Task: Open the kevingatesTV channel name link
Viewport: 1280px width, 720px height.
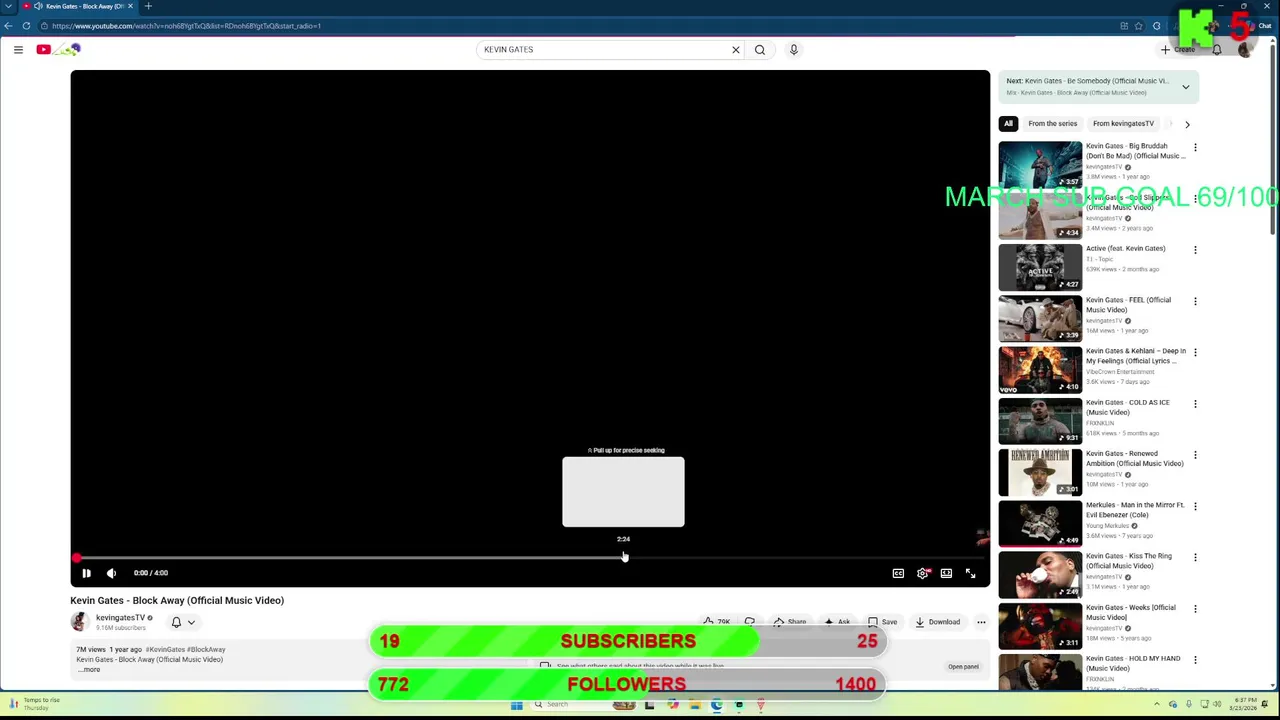Action: pos(120,618)
